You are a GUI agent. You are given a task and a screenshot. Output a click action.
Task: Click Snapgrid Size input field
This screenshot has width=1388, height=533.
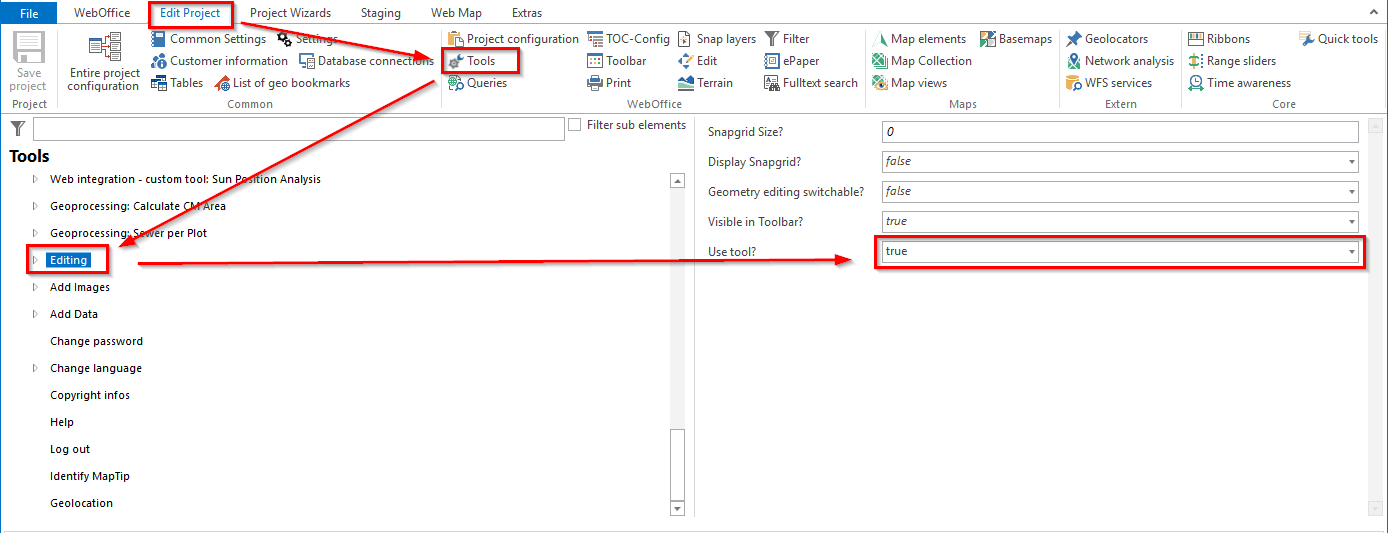(x=1120, y=132)
